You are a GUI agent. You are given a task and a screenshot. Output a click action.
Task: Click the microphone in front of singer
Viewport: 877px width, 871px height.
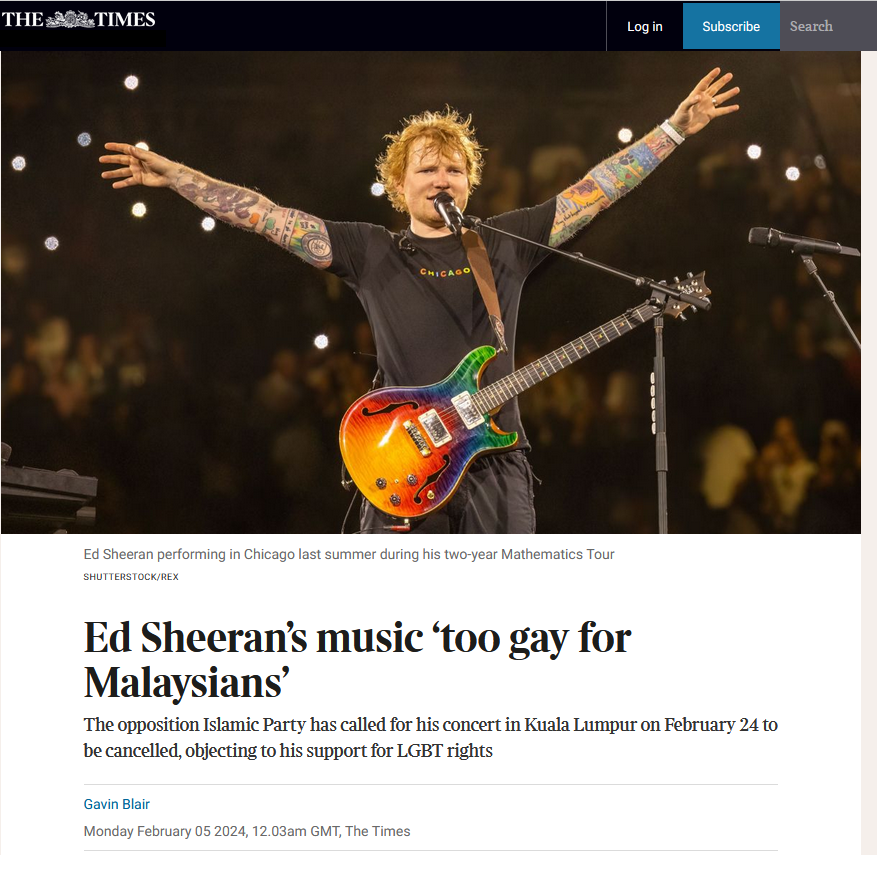point(448,210)
